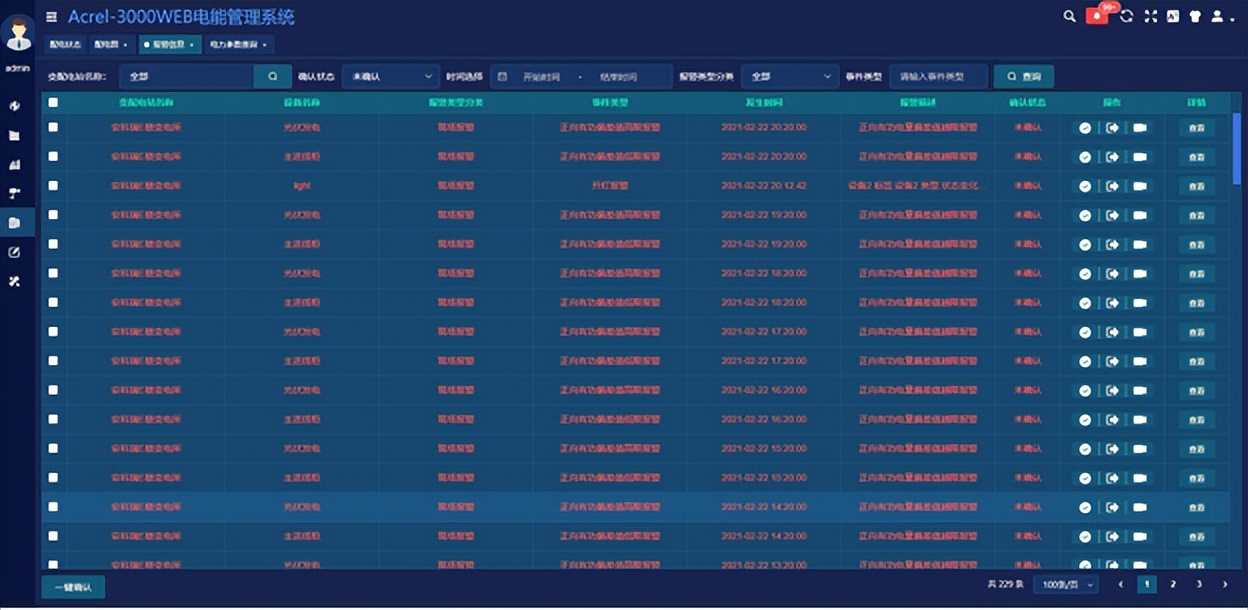This screenshot has height=610, width=1248.
Task: Switch to the 配电状态 tab
Action: click(65, 44)
